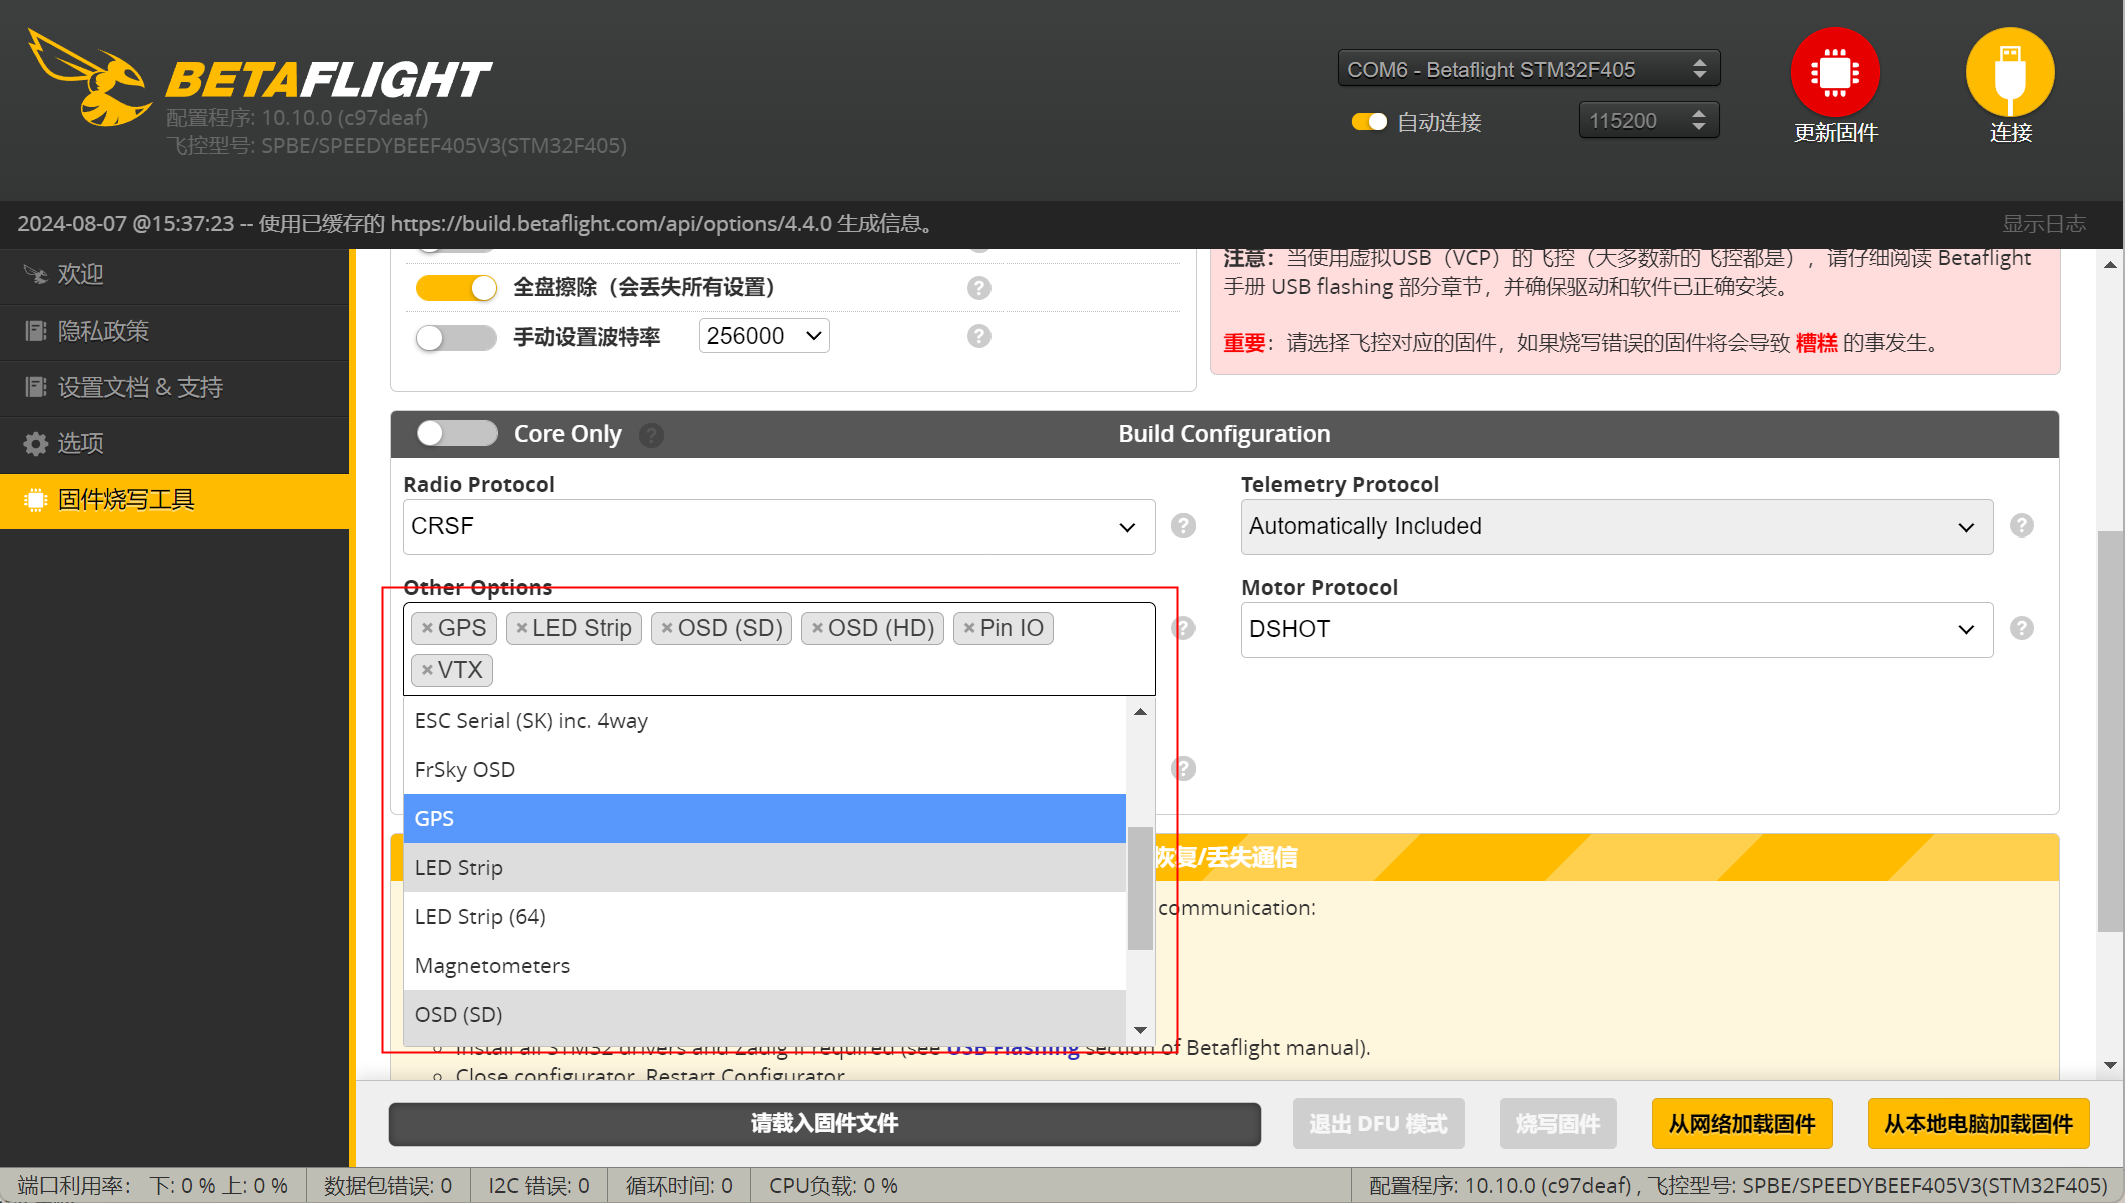
Task: Expand the Motor Protocol DSHOT dropdown
Action: [x=1617, y=629]
